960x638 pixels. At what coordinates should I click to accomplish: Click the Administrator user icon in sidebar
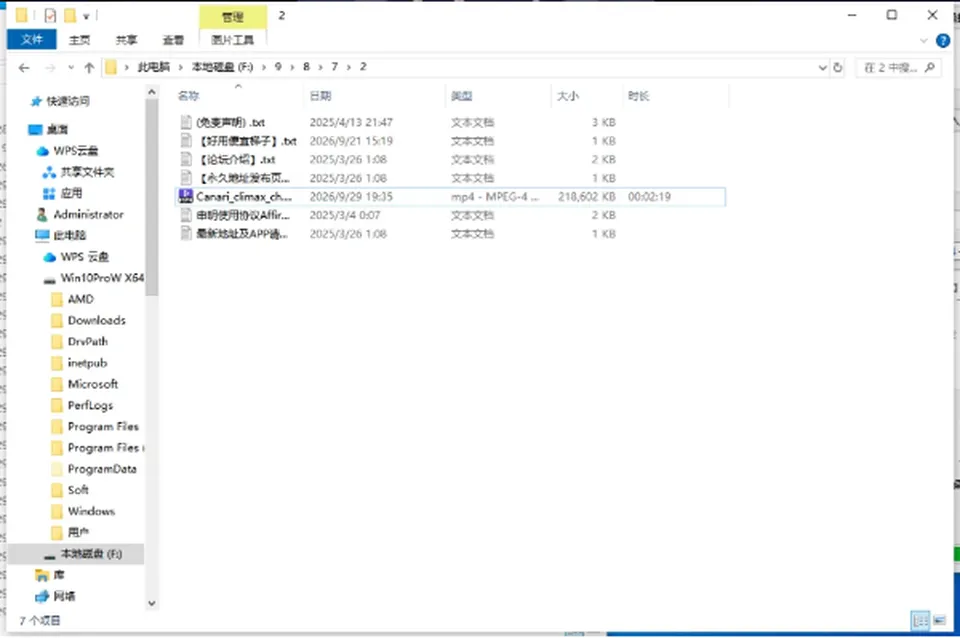point(42,215)
